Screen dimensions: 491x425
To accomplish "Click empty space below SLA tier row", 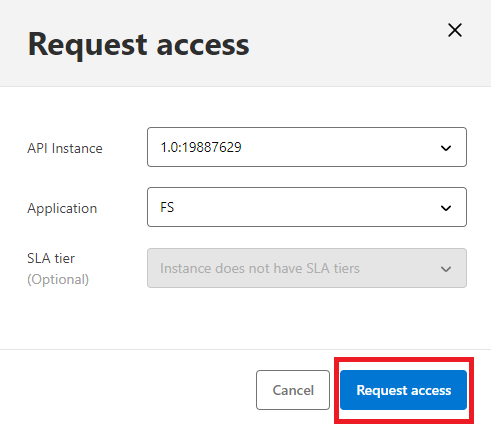I will (x=245, y=318).
